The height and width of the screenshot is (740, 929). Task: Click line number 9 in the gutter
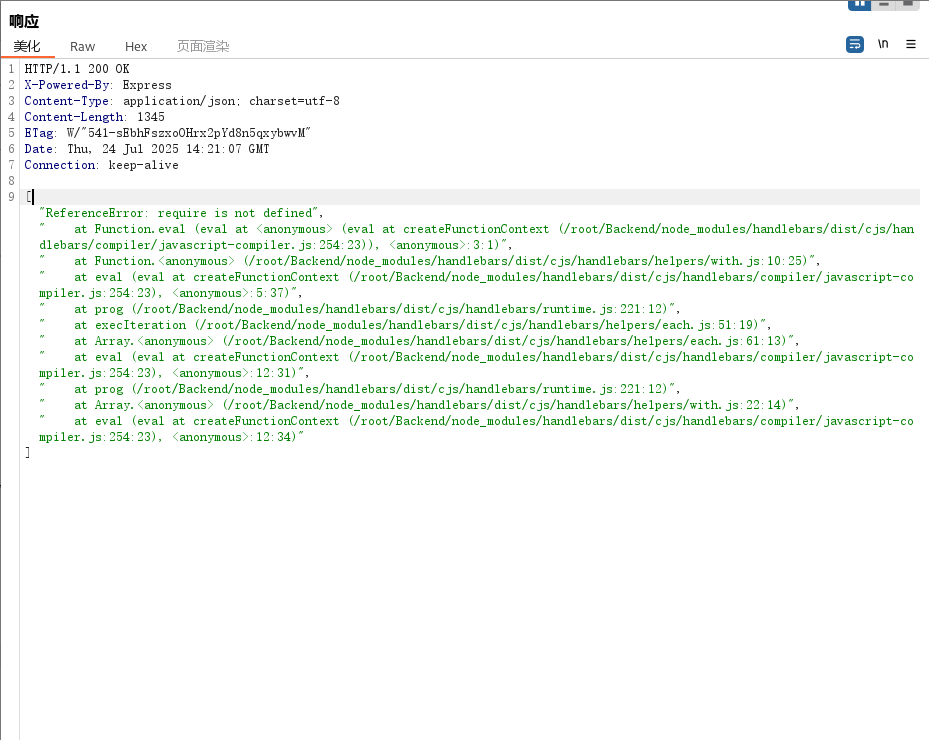(x=11, y=197)
